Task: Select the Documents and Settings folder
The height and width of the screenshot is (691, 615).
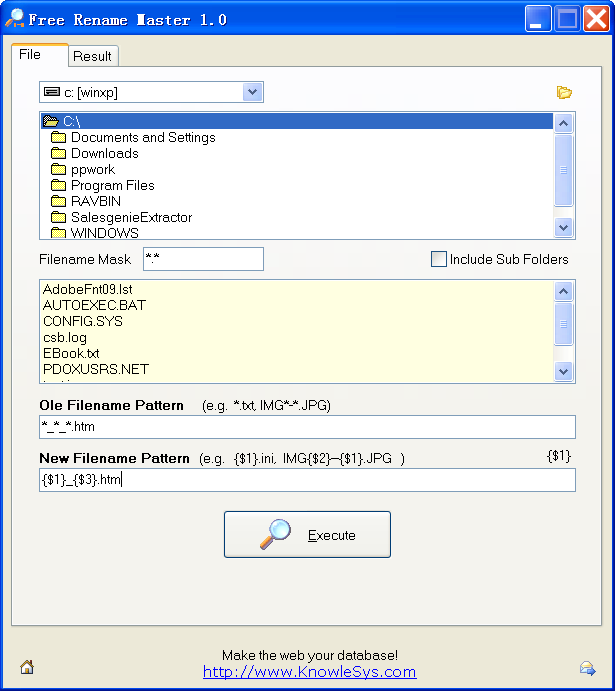Action: pyautogui.click(x=142, y=137)
